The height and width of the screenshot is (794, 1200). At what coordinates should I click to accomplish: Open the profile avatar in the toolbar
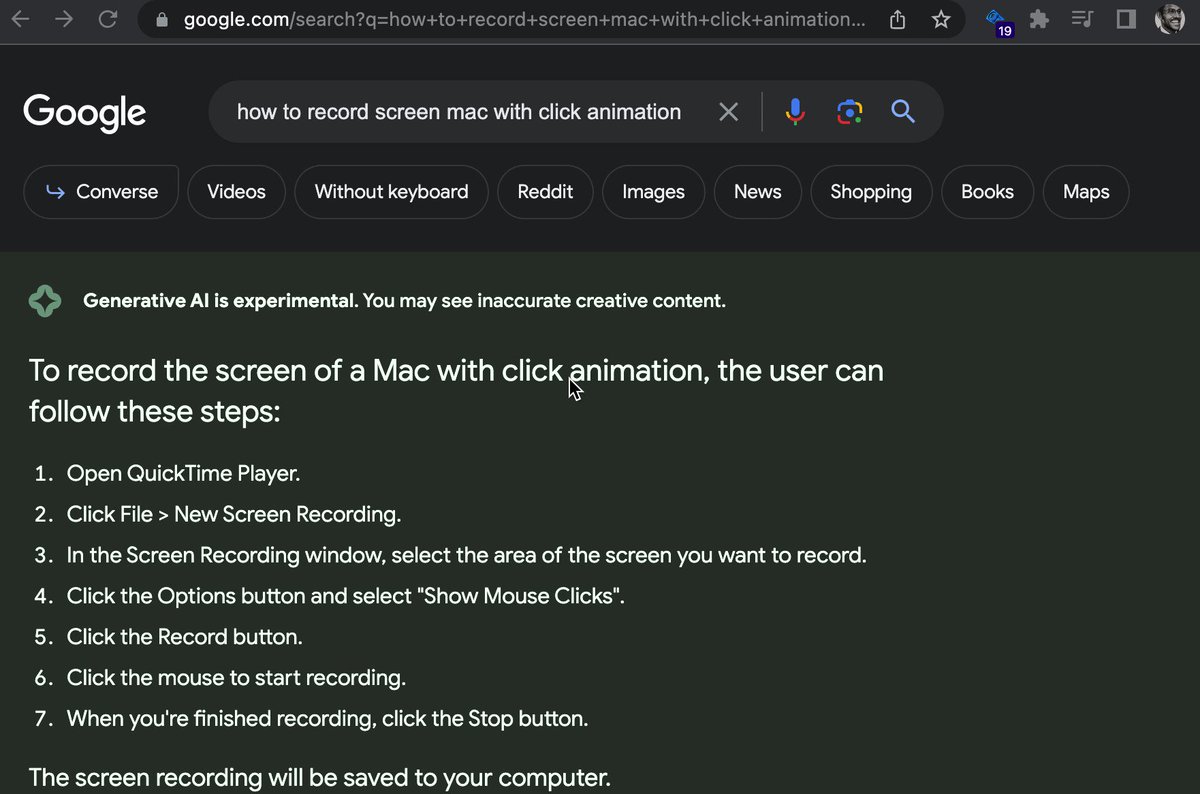1170,19
